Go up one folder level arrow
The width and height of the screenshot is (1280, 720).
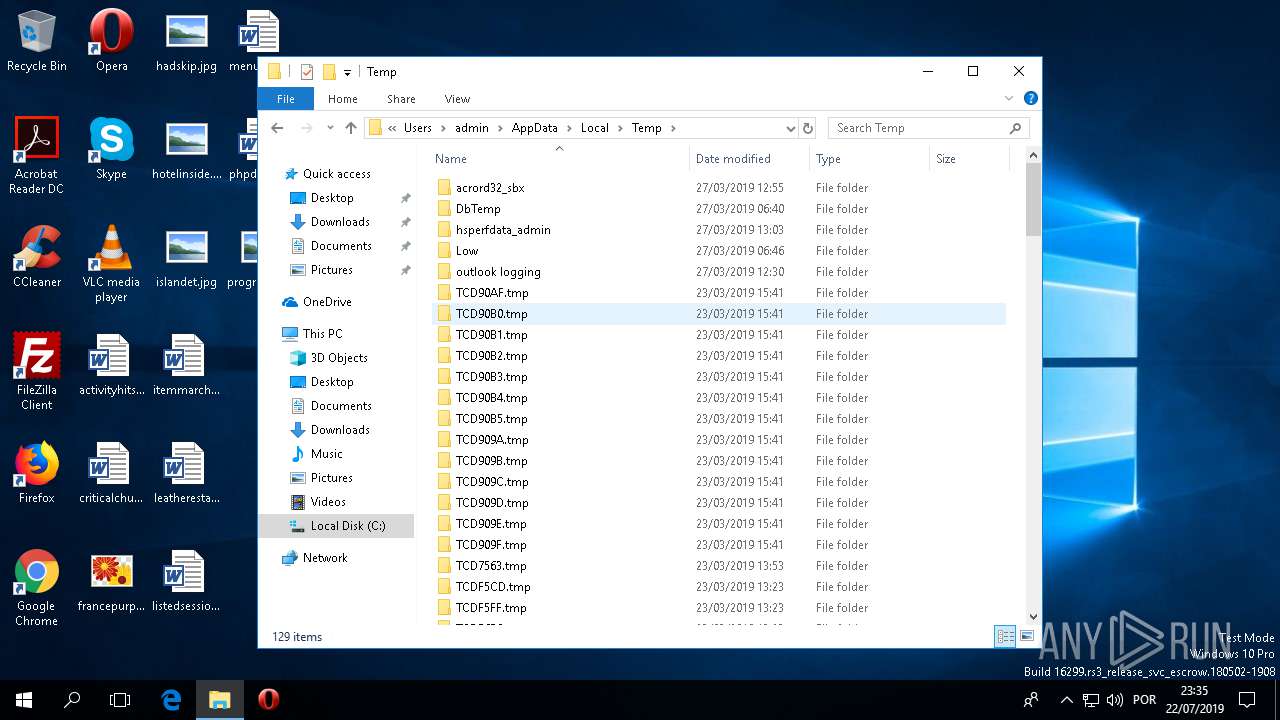click(x=351, y=128)
